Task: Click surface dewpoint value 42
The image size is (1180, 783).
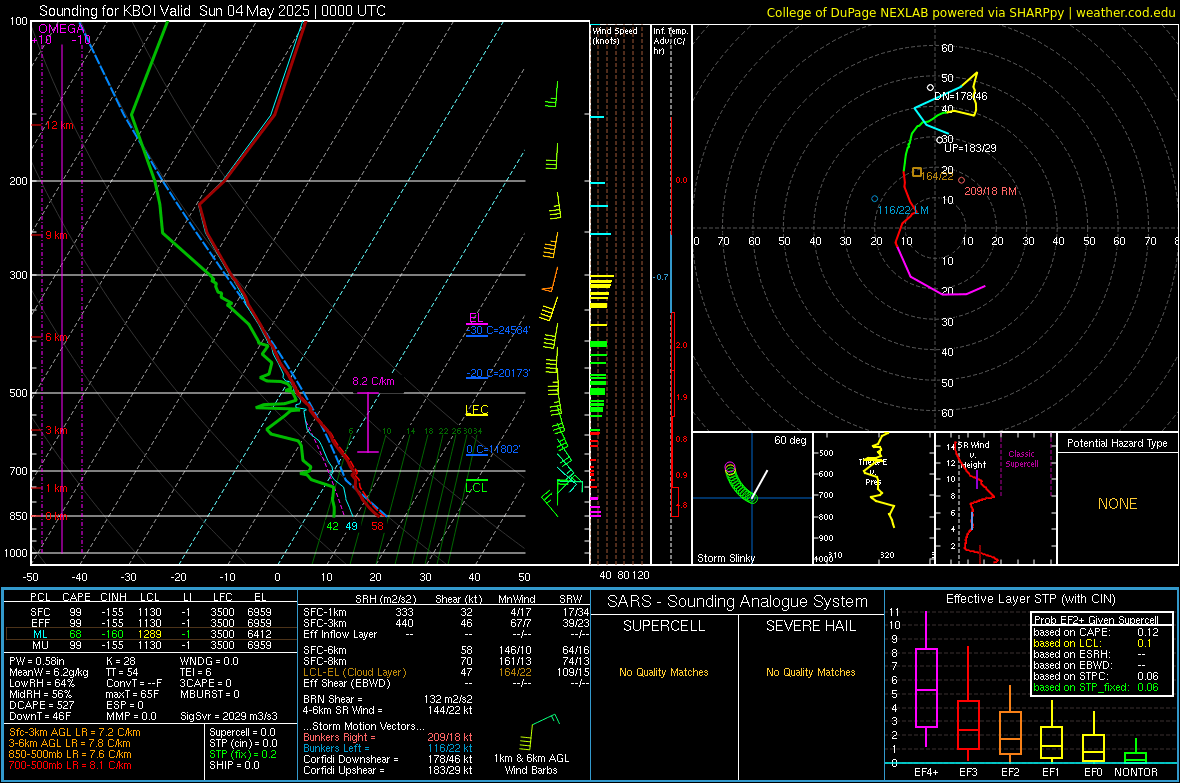Action: click(x=333, y=526)
